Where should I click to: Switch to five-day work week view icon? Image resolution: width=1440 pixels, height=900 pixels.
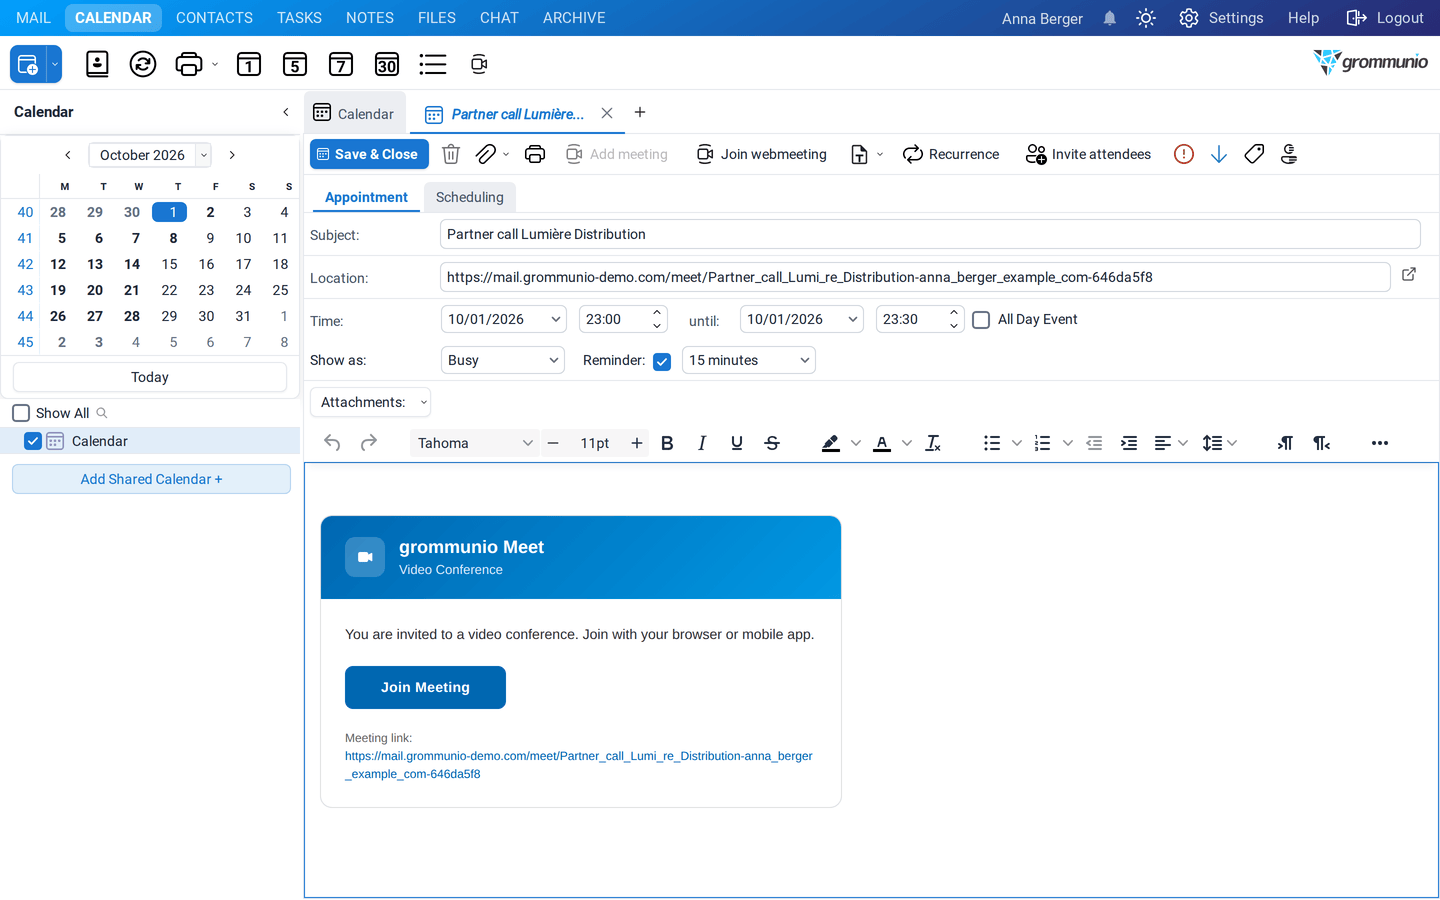295,64
